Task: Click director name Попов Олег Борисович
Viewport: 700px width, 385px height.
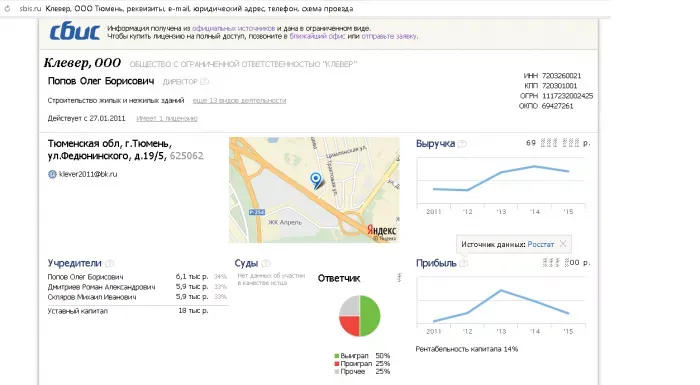Action: coord(101,81)
